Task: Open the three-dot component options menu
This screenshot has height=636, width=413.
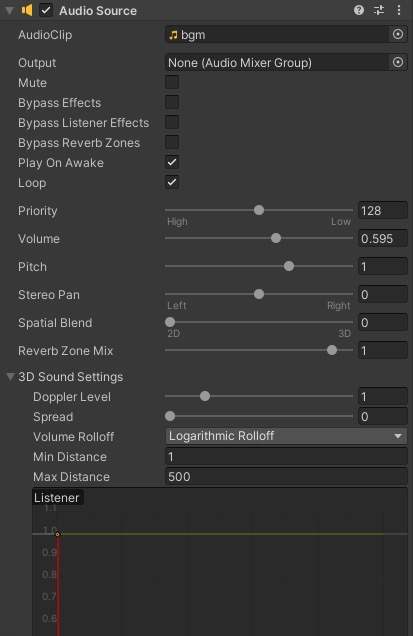Action: 399,10
